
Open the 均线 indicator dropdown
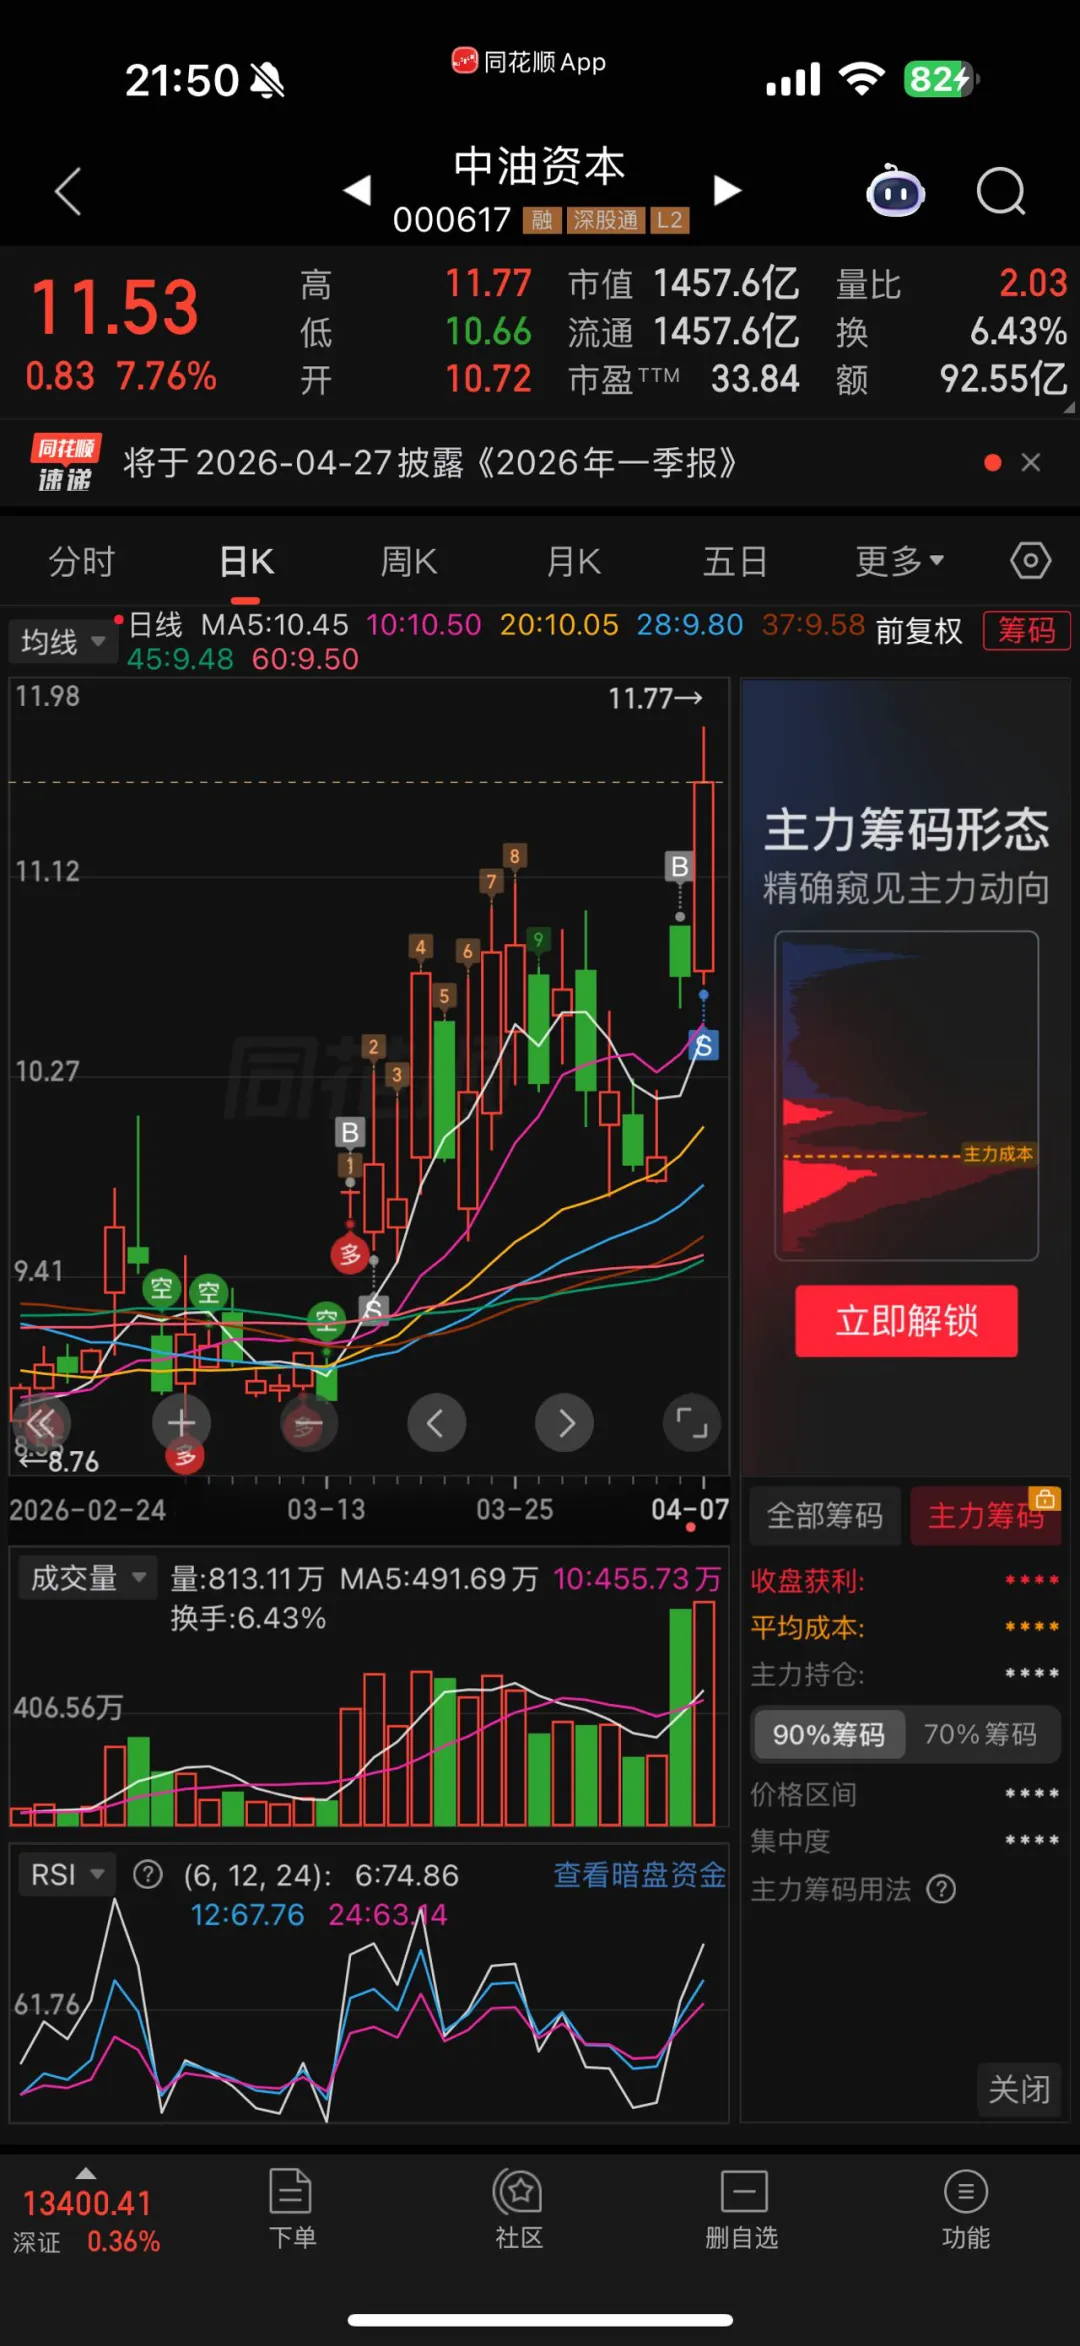pyautogui.click(x=62, y=640)
